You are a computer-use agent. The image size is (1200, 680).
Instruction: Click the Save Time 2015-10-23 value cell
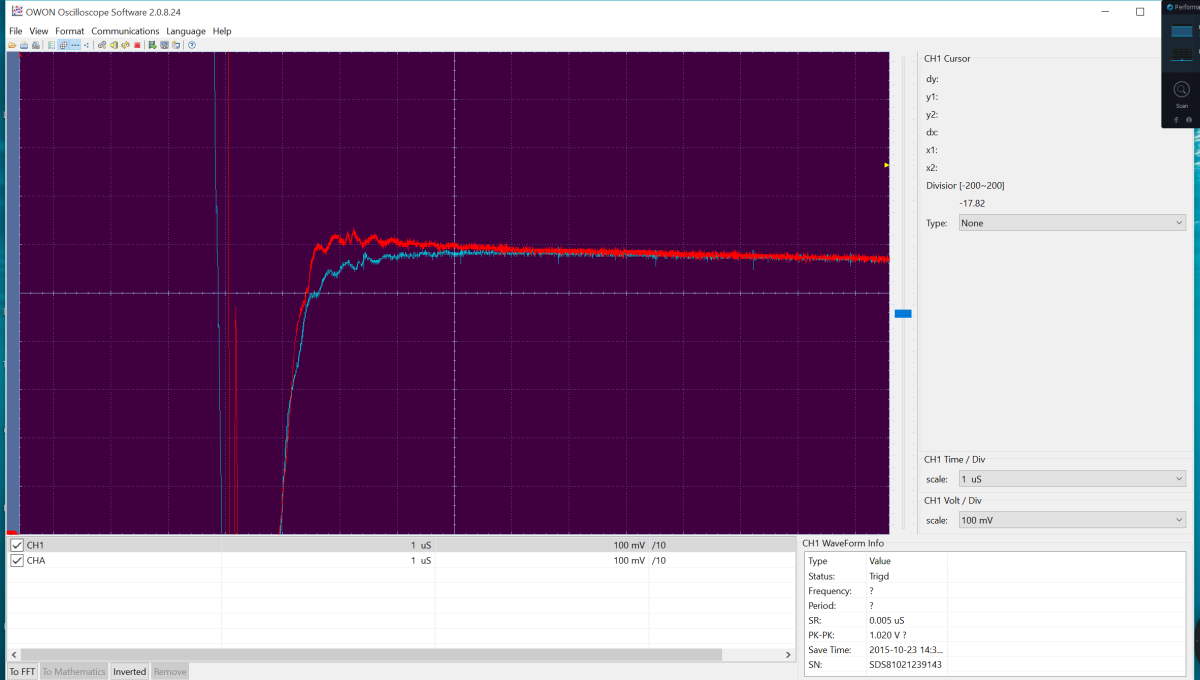pos(906,650)
